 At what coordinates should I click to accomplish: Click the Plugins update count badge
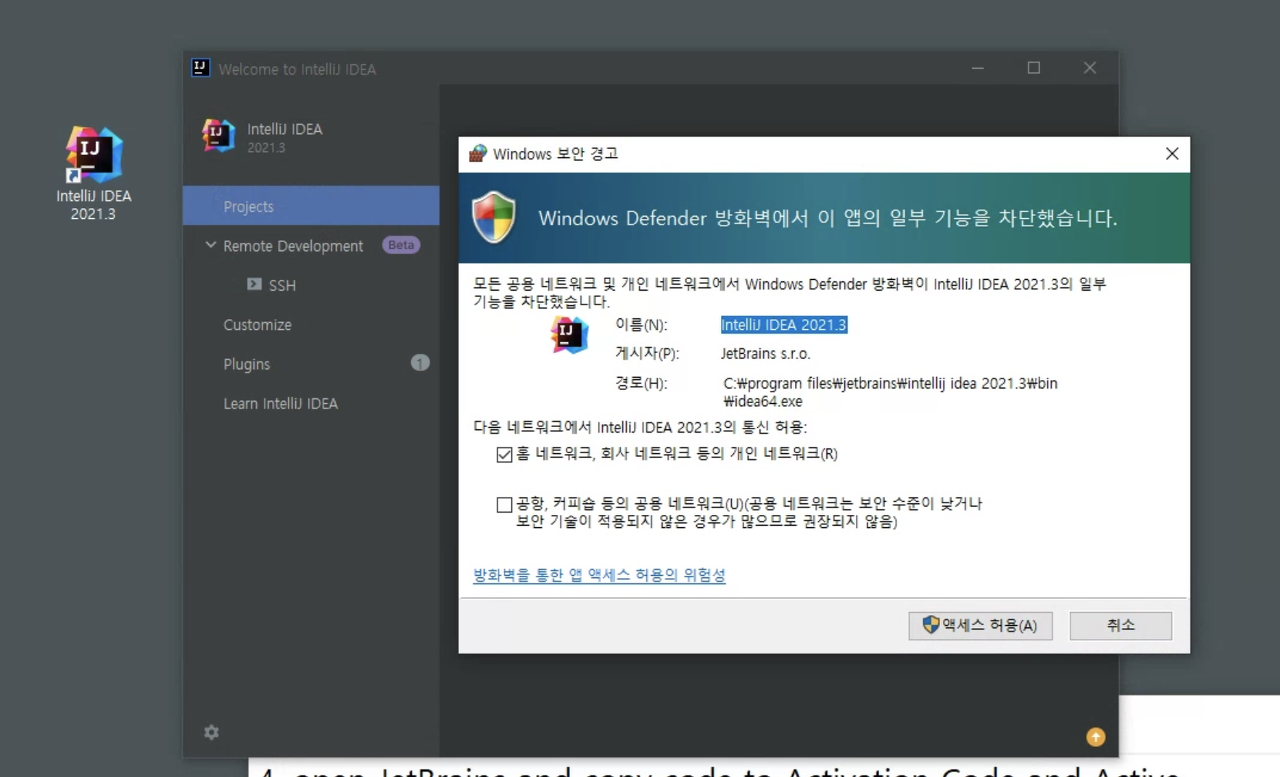pyautogui.click(x=420, y=363)
